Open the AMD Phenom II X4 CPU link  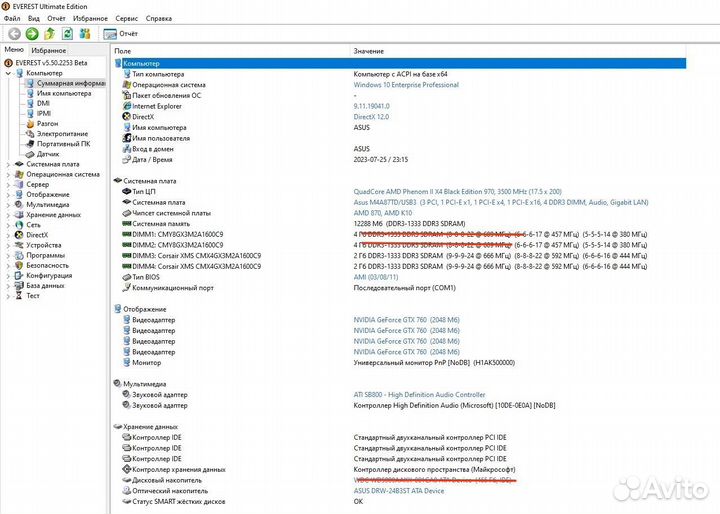pos(457,192)
